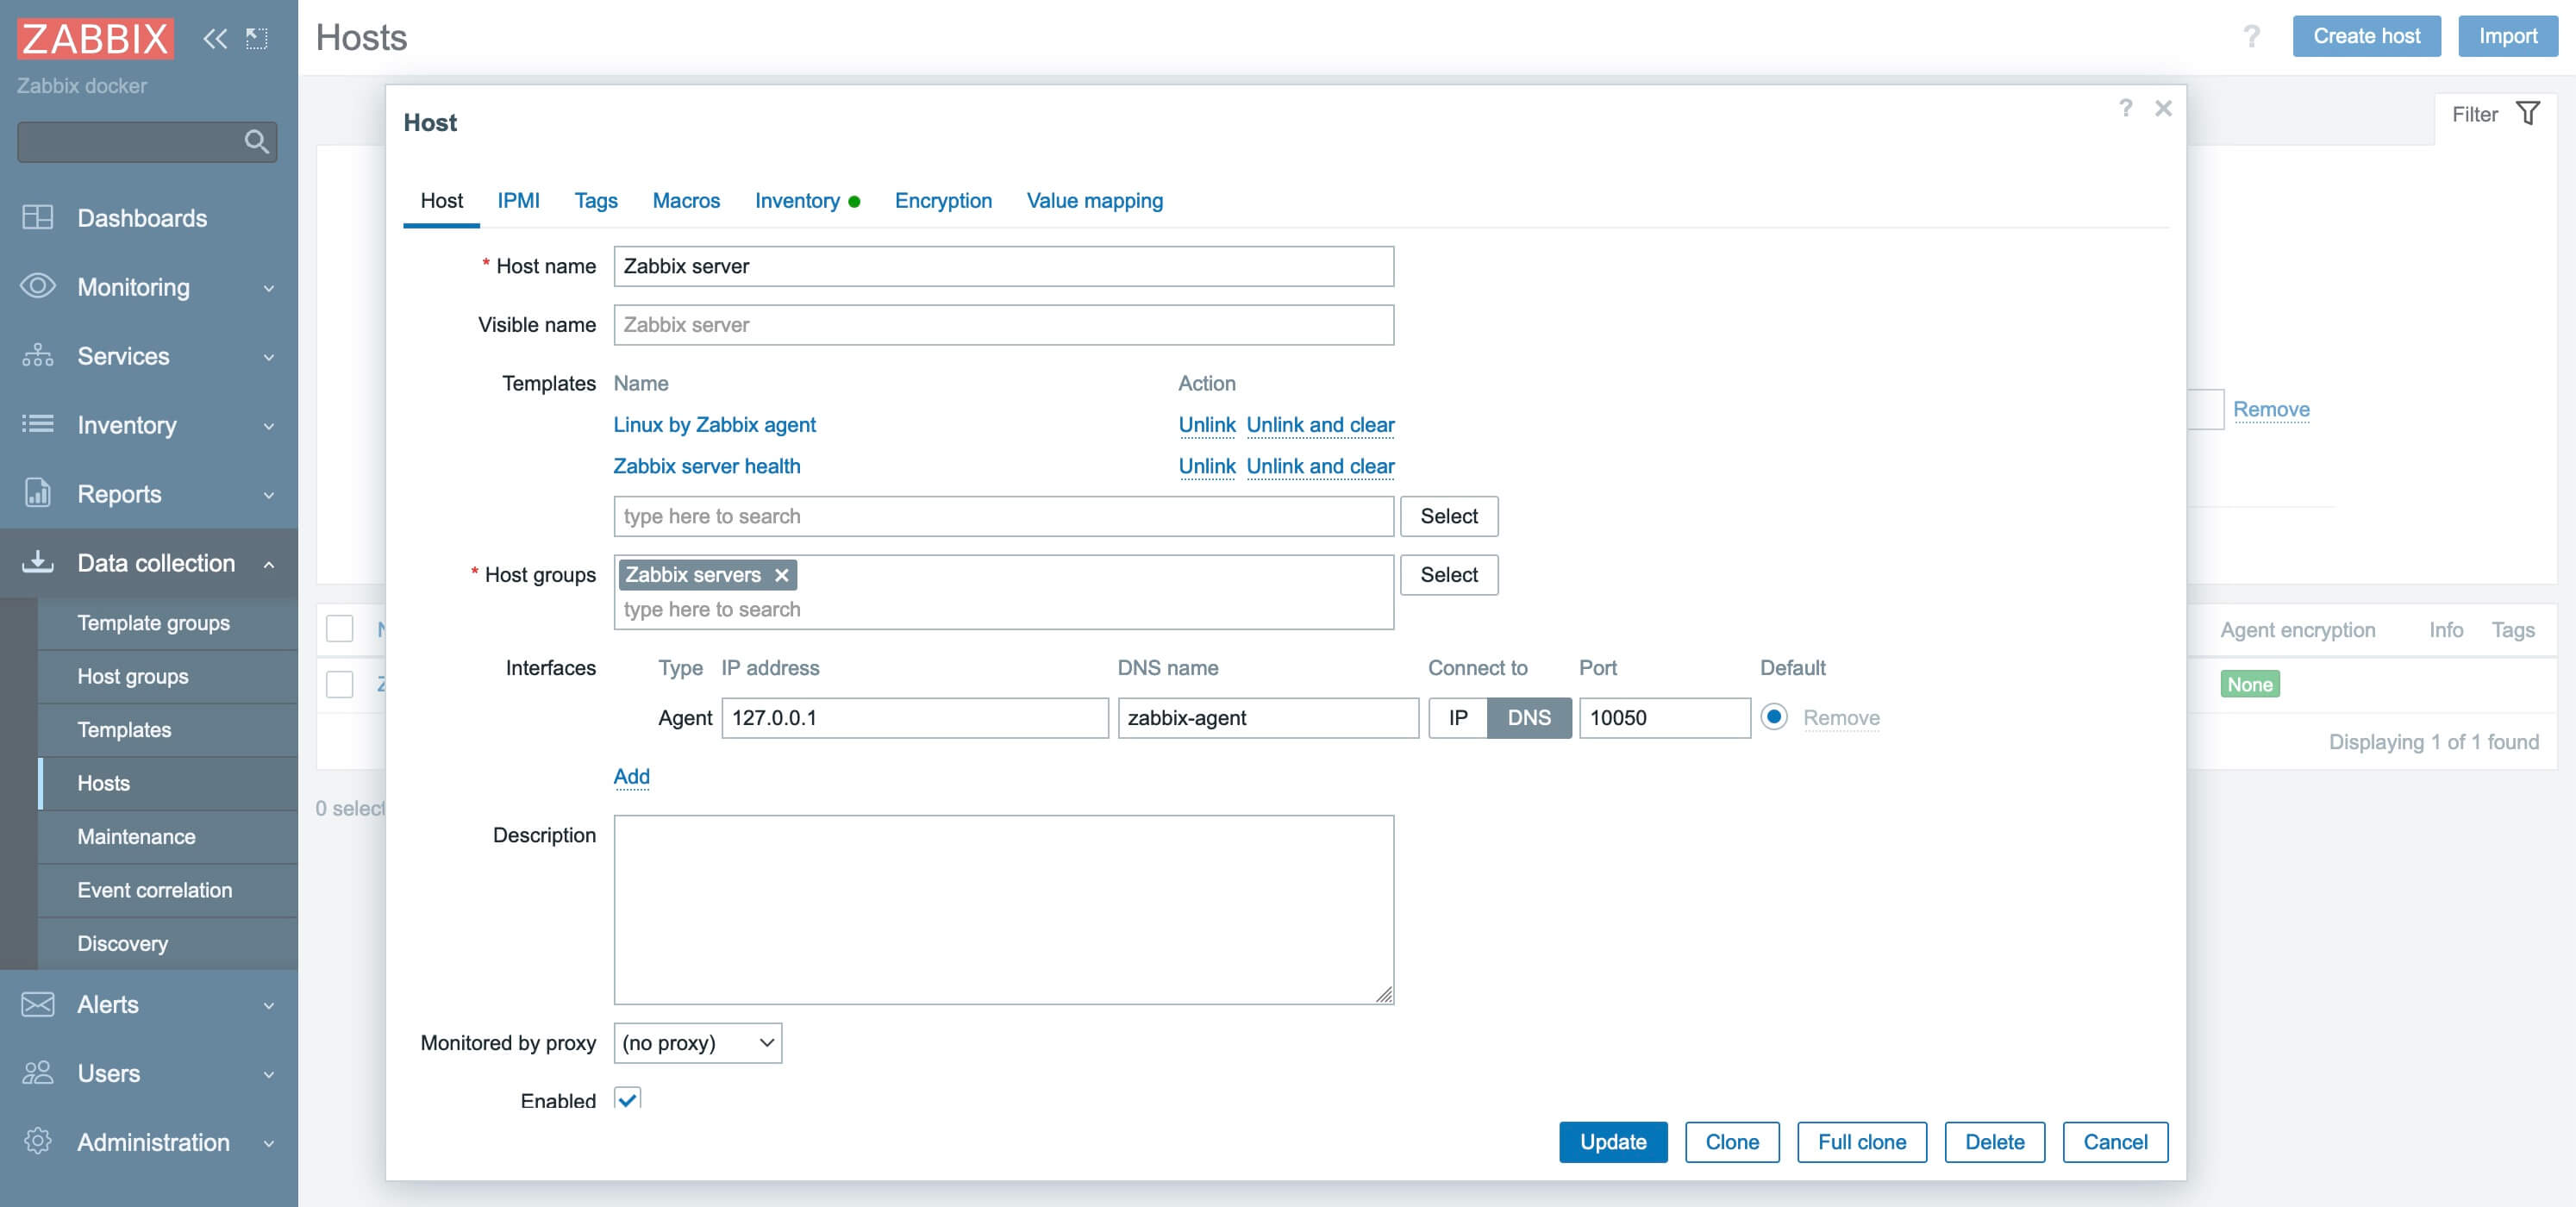The image size is (2576, 1207).
Task: Click Unlink and clear for Linux template
Action: coord(1321,423)
